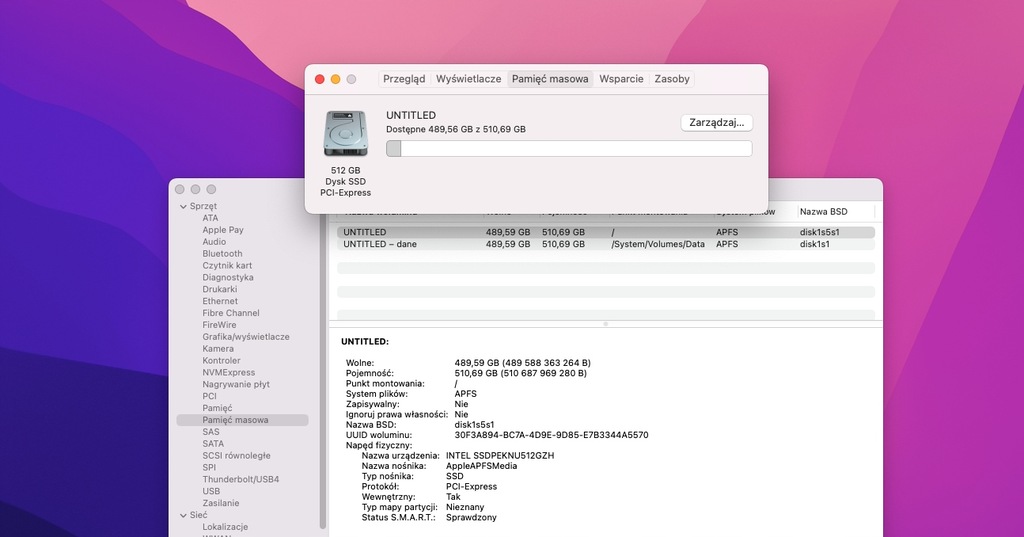Image resolution: width=1024 pixels, height=537 pixels.
Task: Click the Nazwa BSD column header
Action: [x=824, y=212]
